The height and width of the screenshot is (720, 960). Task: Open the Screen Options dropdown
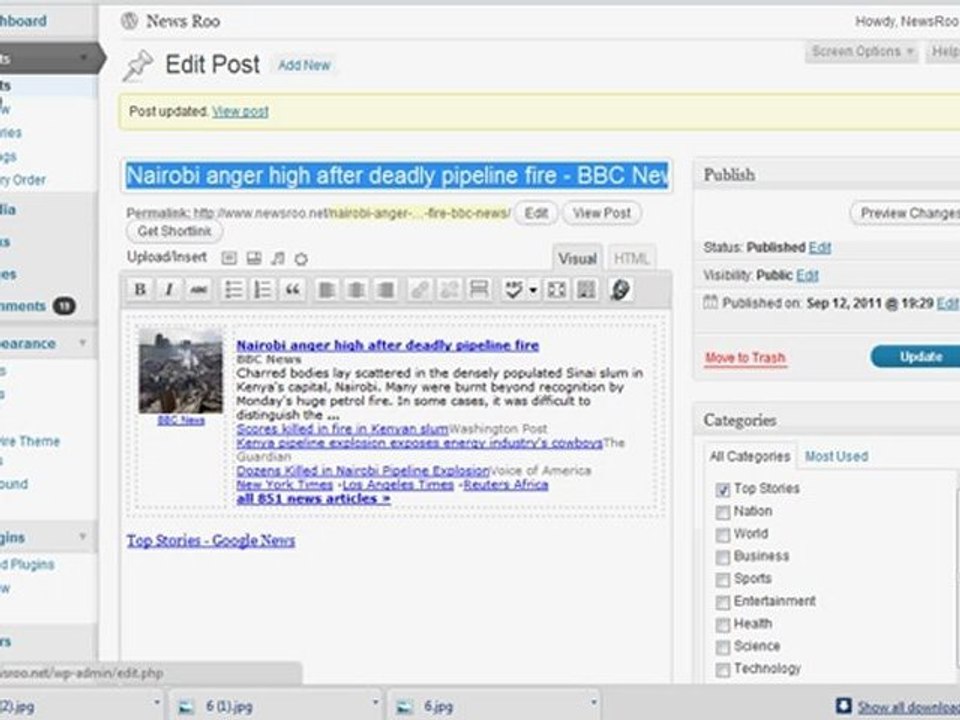(x=861, y=51)
